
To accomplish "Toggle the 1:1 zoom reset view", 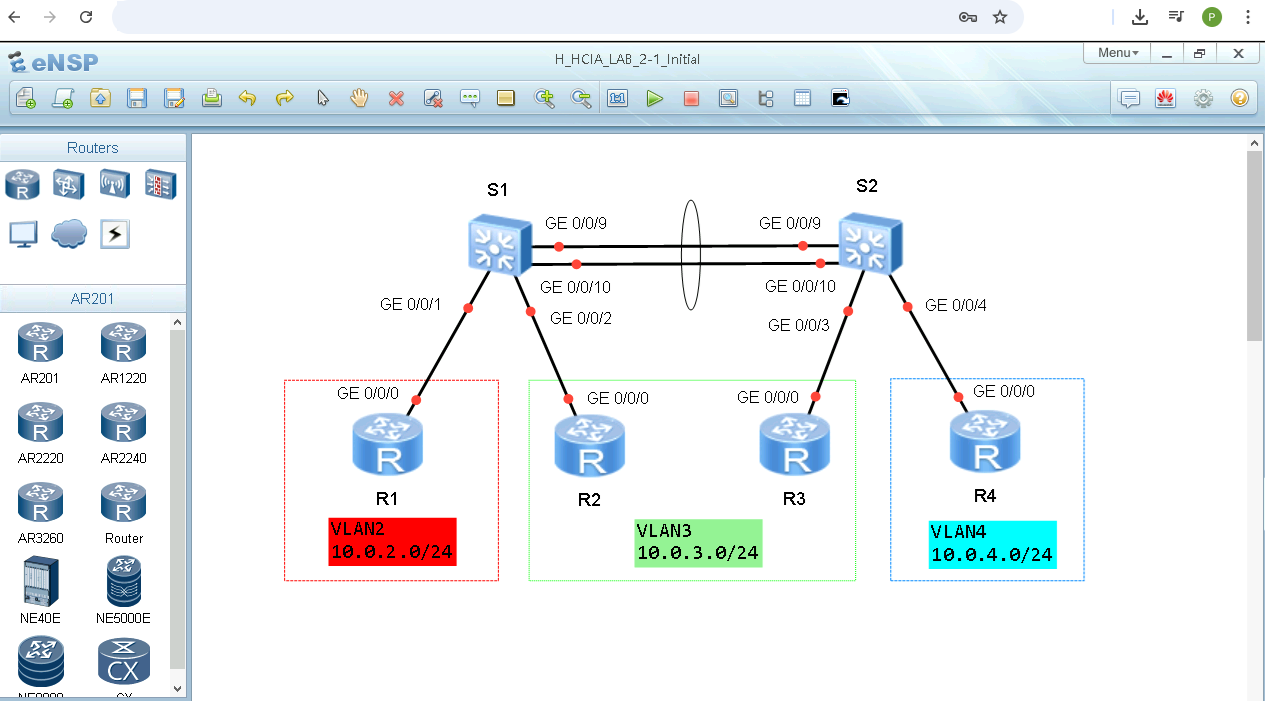I will 617,98.
